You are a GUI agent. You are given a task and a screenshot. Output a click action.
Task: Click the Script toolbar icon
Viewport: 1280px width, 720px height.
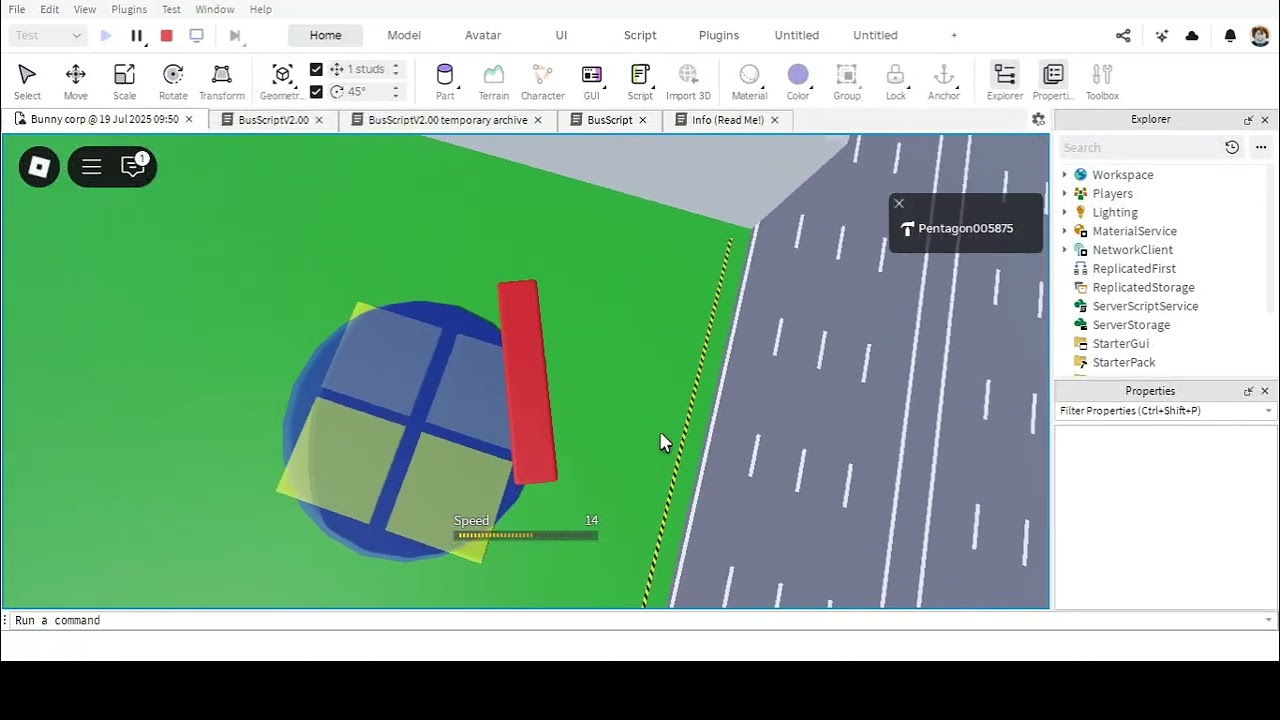pyautogui.click(x=640, y=82)
